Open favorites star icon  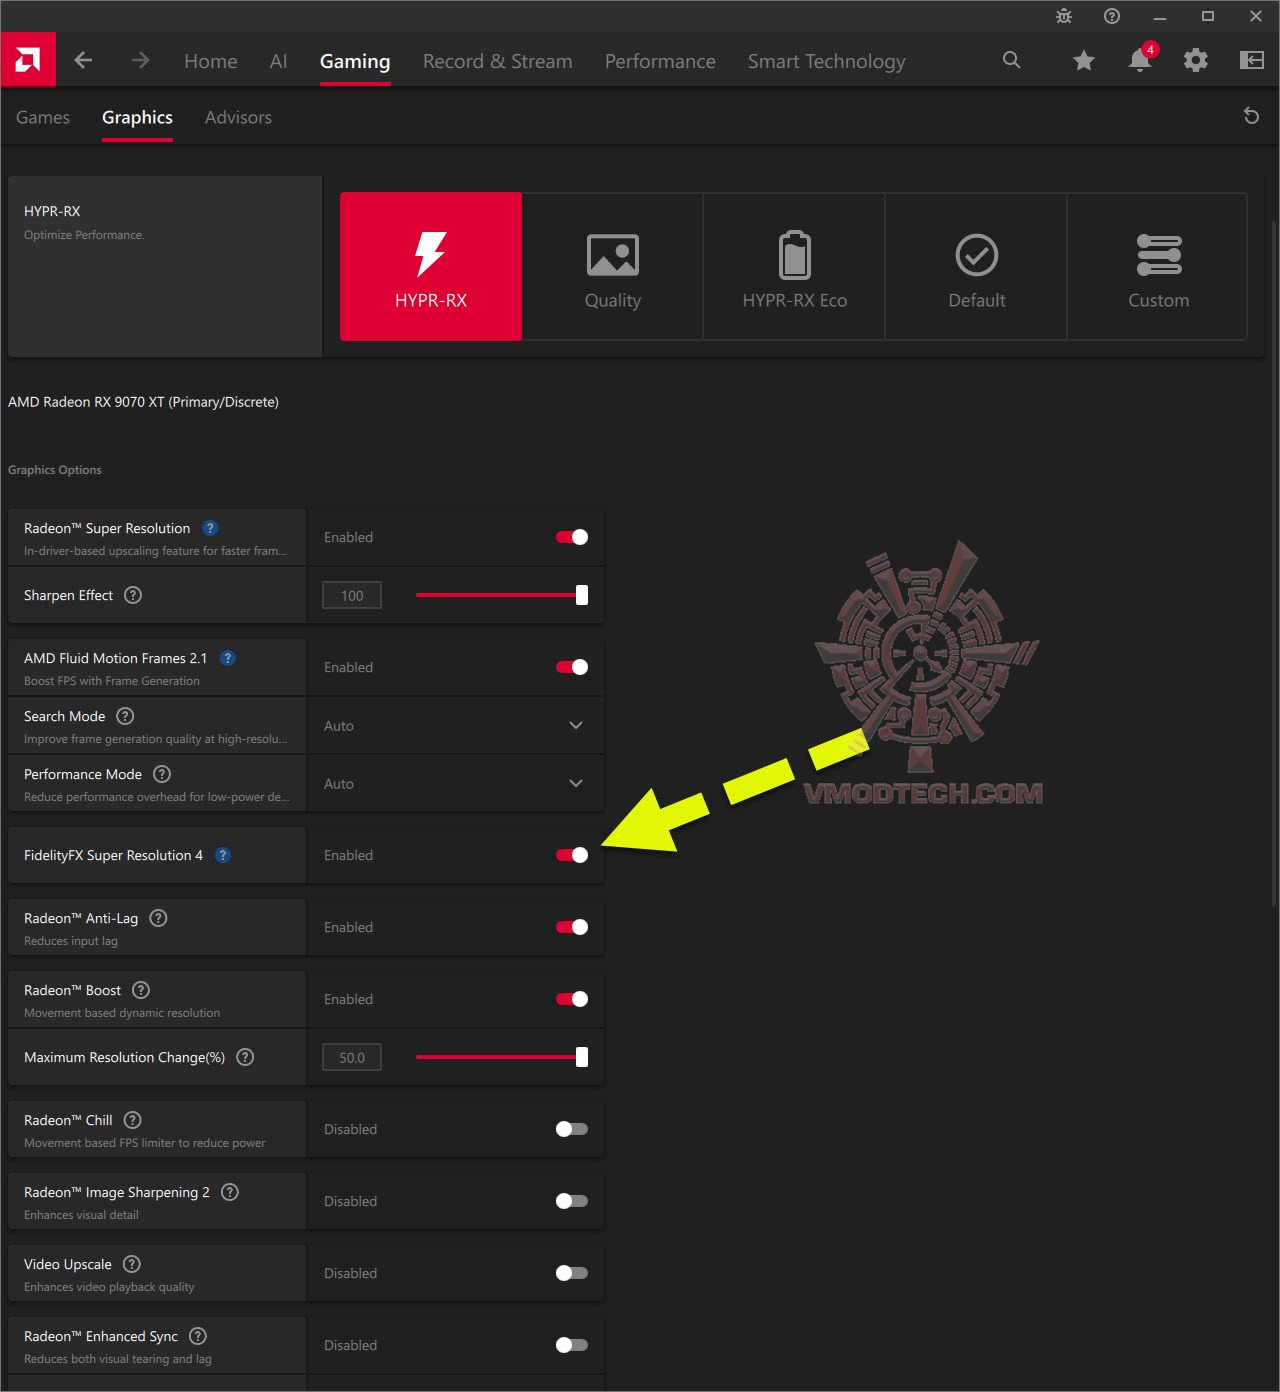point(1083,61)
